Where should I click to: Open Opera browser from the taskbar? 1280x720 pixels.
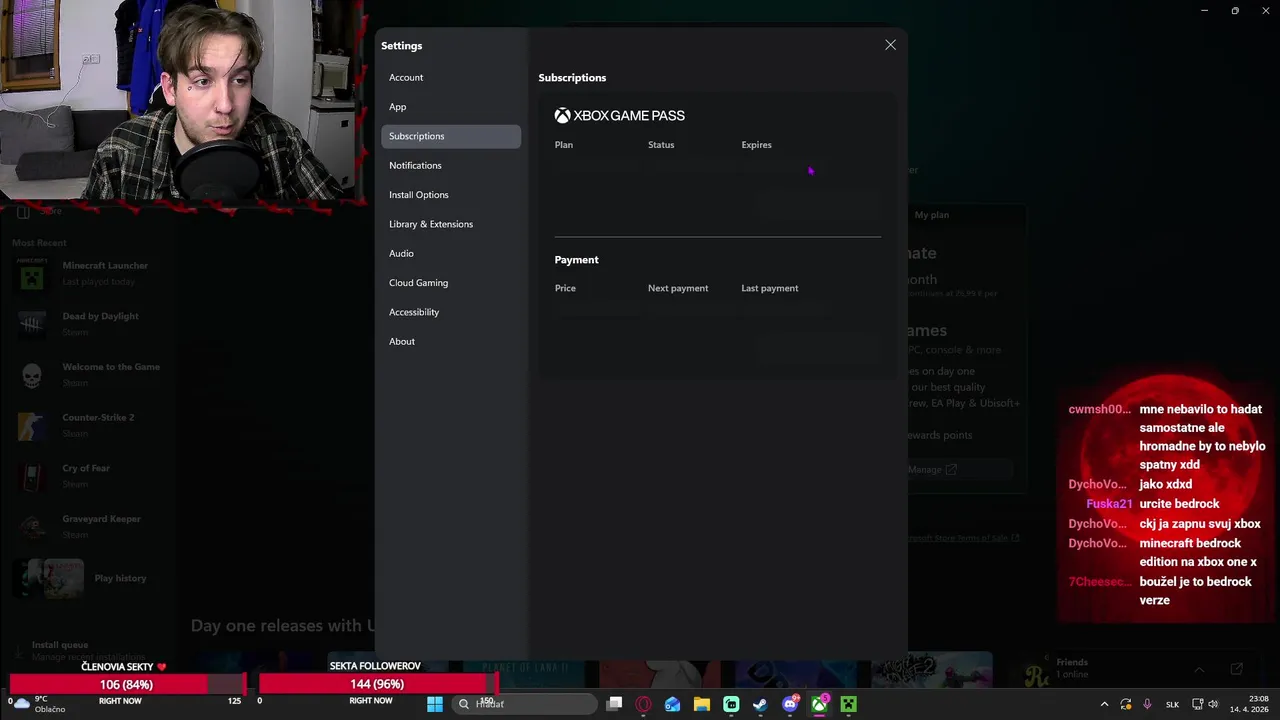tap(643, 704)
